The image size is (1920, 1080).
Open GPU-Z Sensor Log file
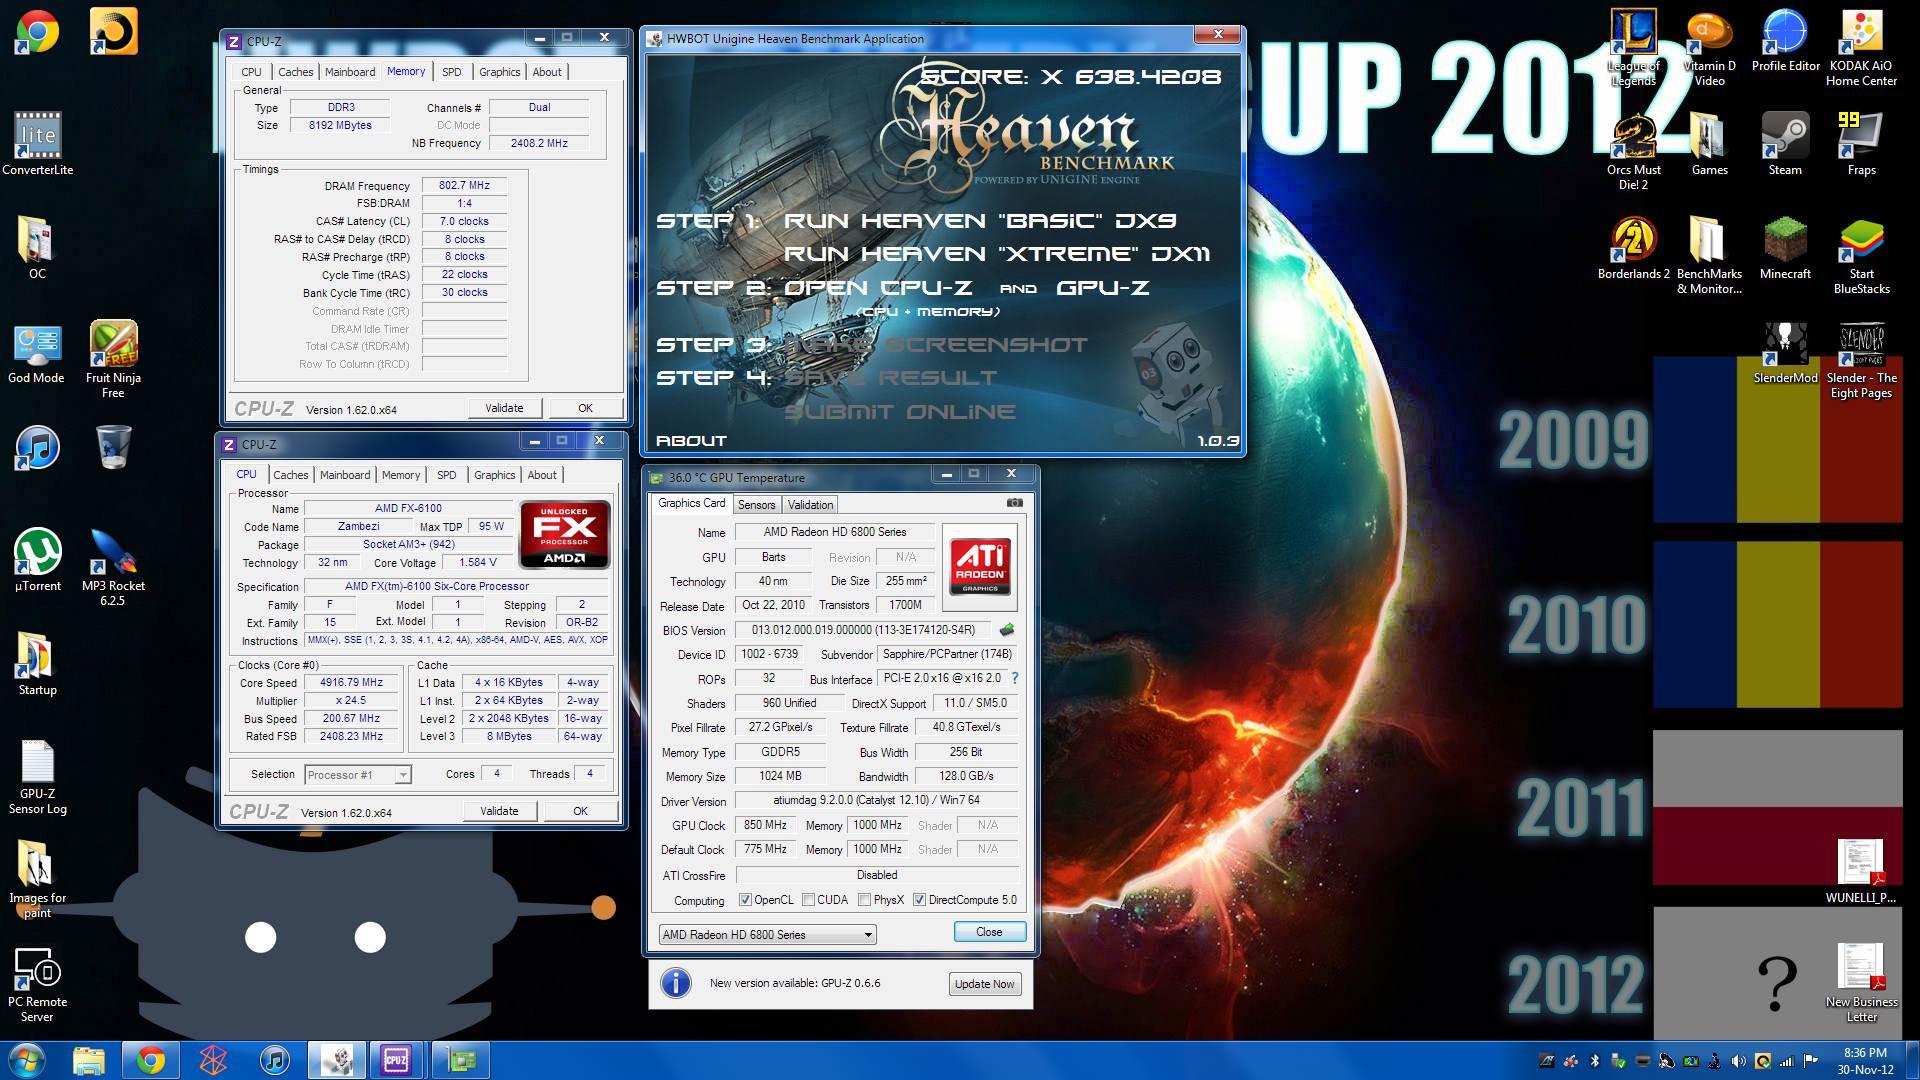click(x=37, y=778)
